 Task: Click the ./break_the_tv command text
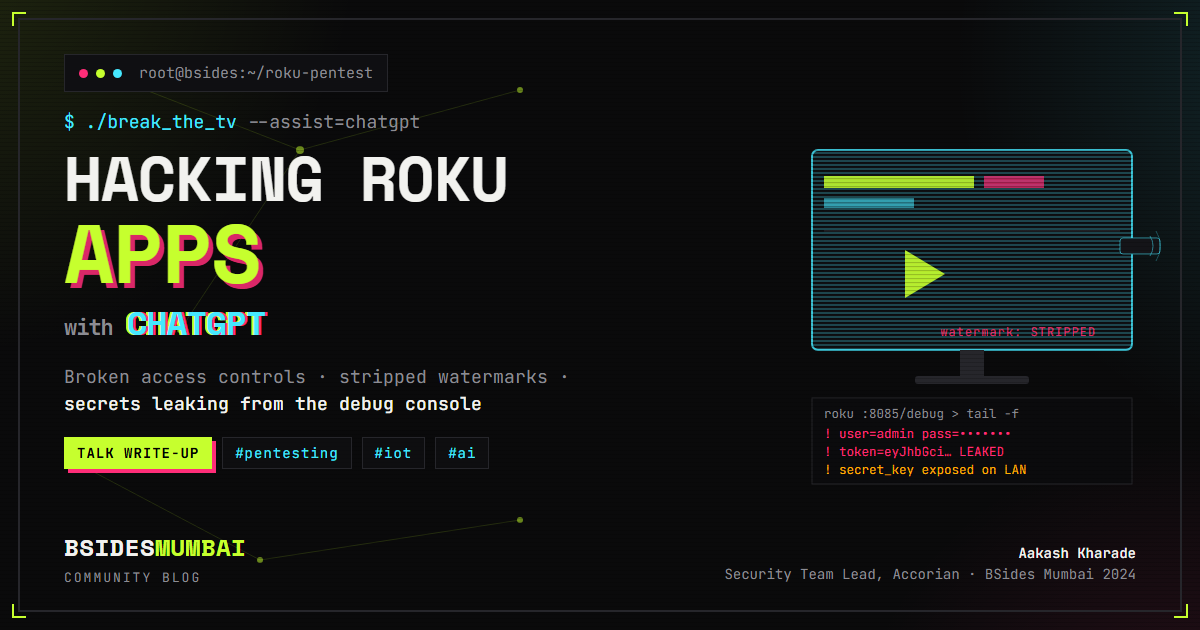click(x=161, y=122)
